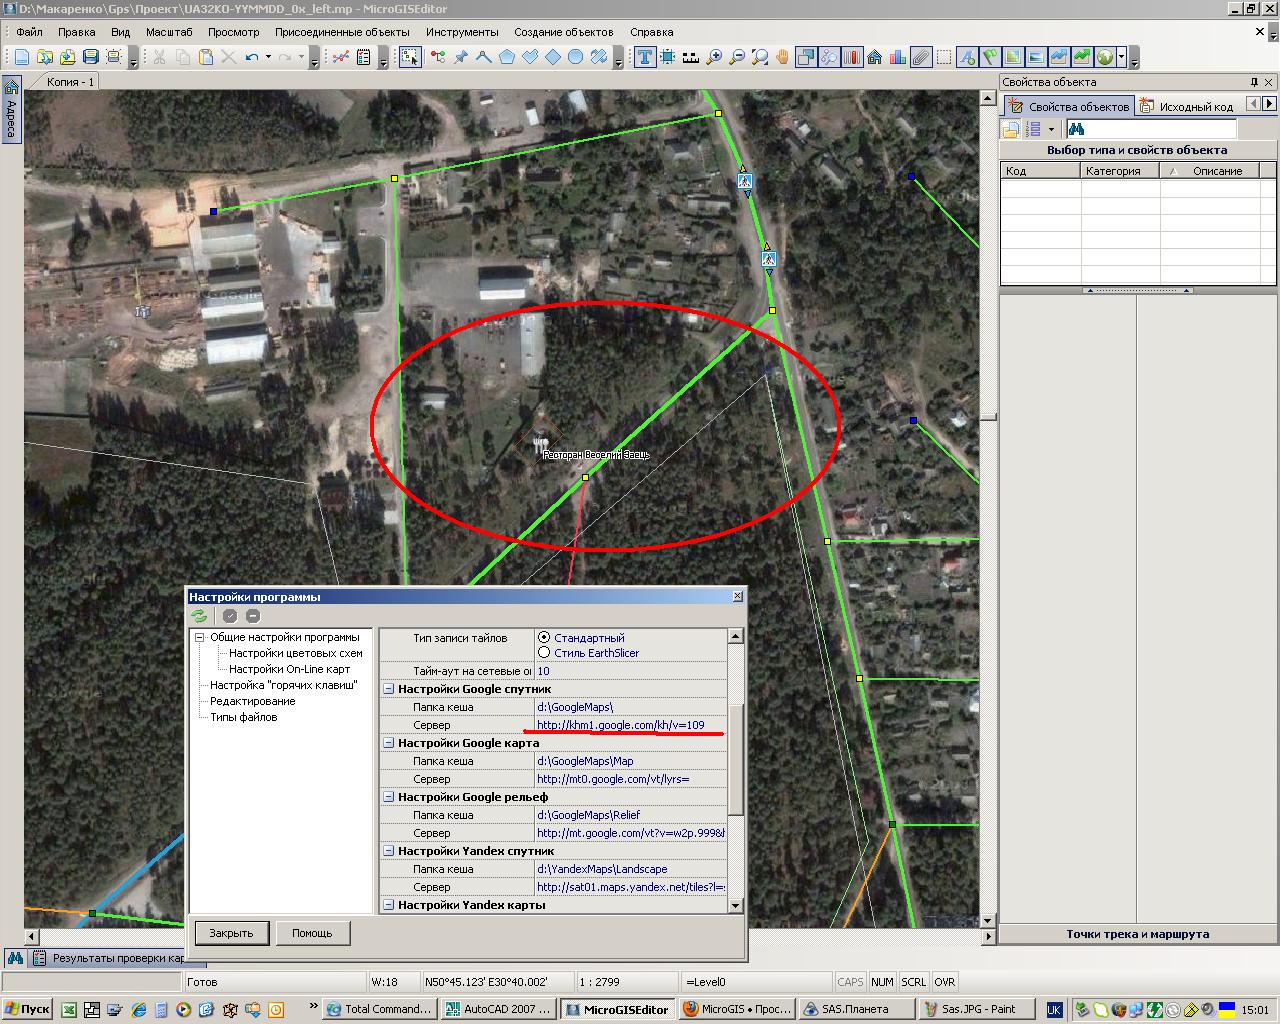Select the 'Стиль EarthSlicer' radio button
Viewport: 1280px width, 1024px height.
(544, 653)
